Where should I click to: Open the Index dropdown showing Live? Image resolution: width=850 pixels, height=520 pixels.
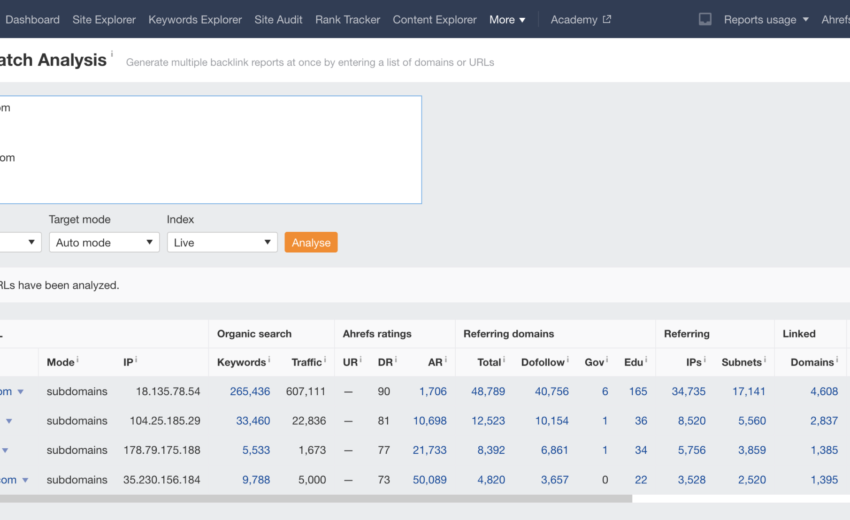[221, 242]
